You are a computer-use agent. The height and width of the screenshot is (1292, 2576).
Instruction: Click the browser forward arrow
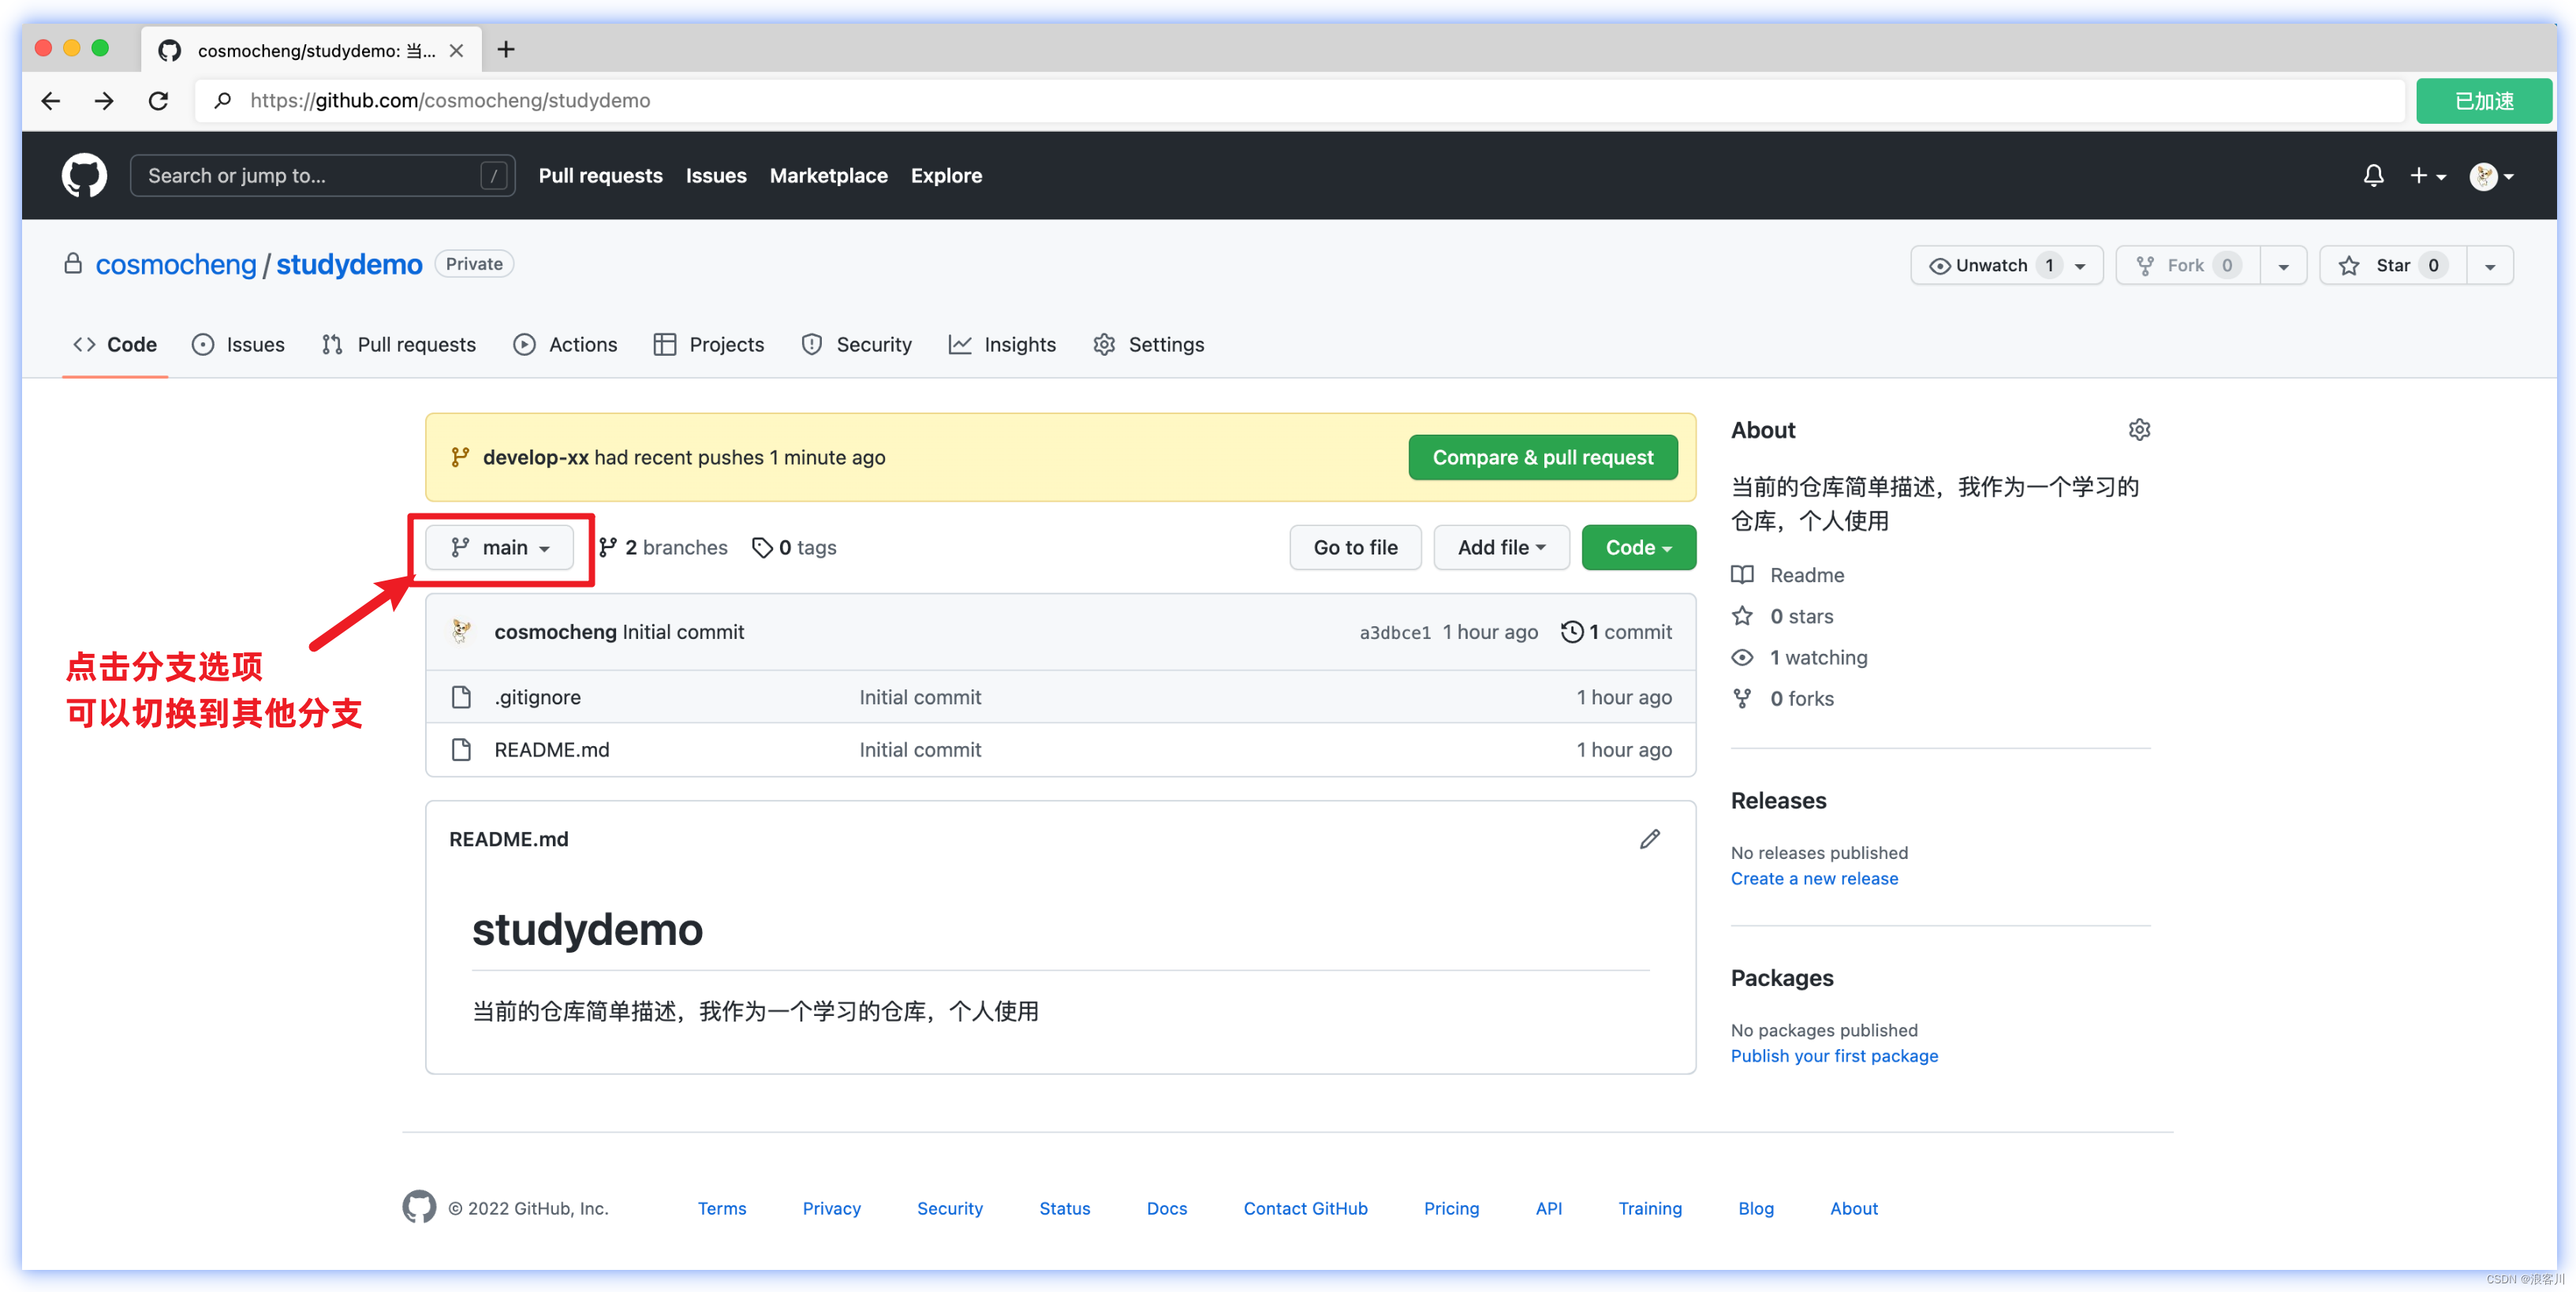(x=104, y=101)
